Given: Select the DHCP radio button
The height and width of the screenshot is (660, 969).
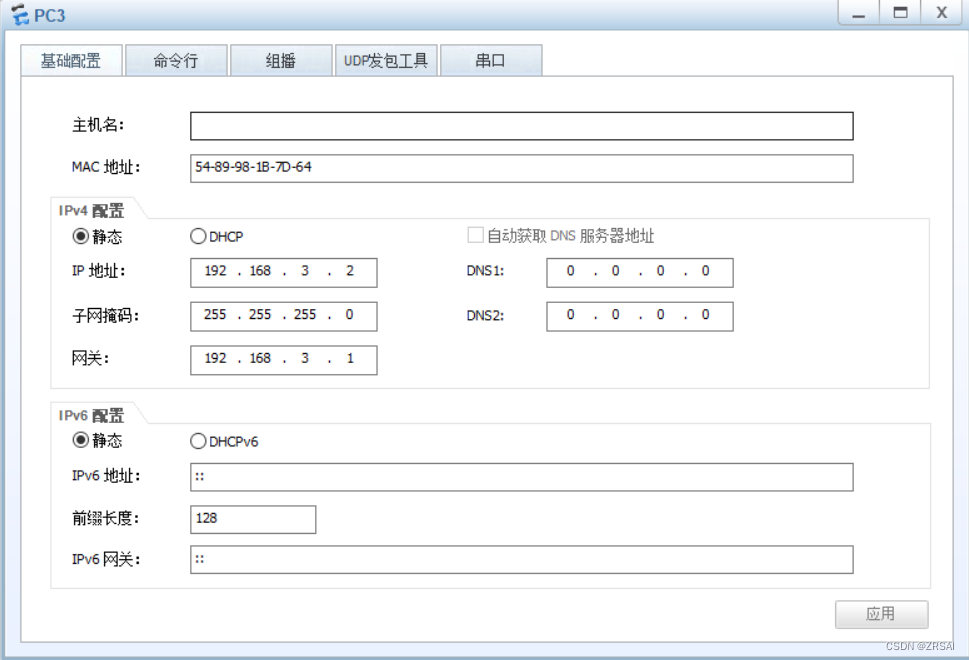Looking at the screenshot, I should tap(198, 236).
